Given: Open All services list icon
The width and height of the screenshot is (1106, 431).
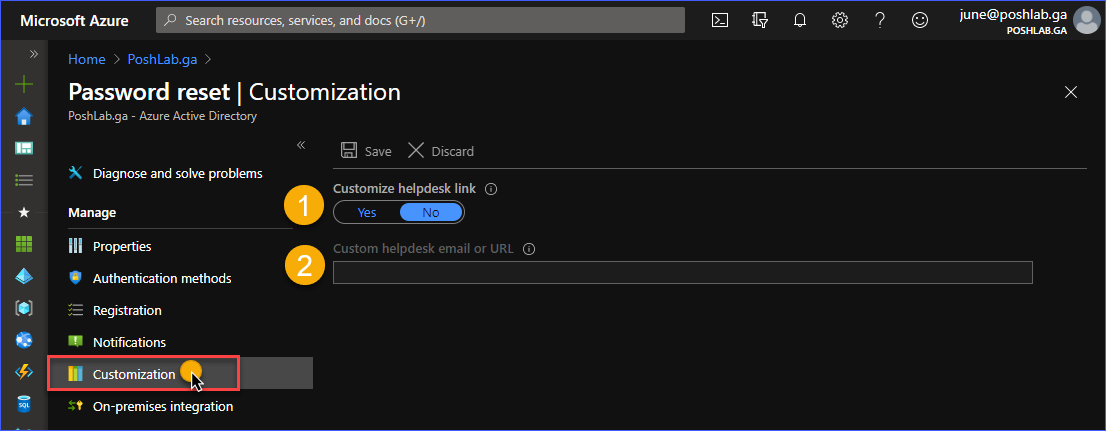Looking at the screenshot, I should [24, 180].
